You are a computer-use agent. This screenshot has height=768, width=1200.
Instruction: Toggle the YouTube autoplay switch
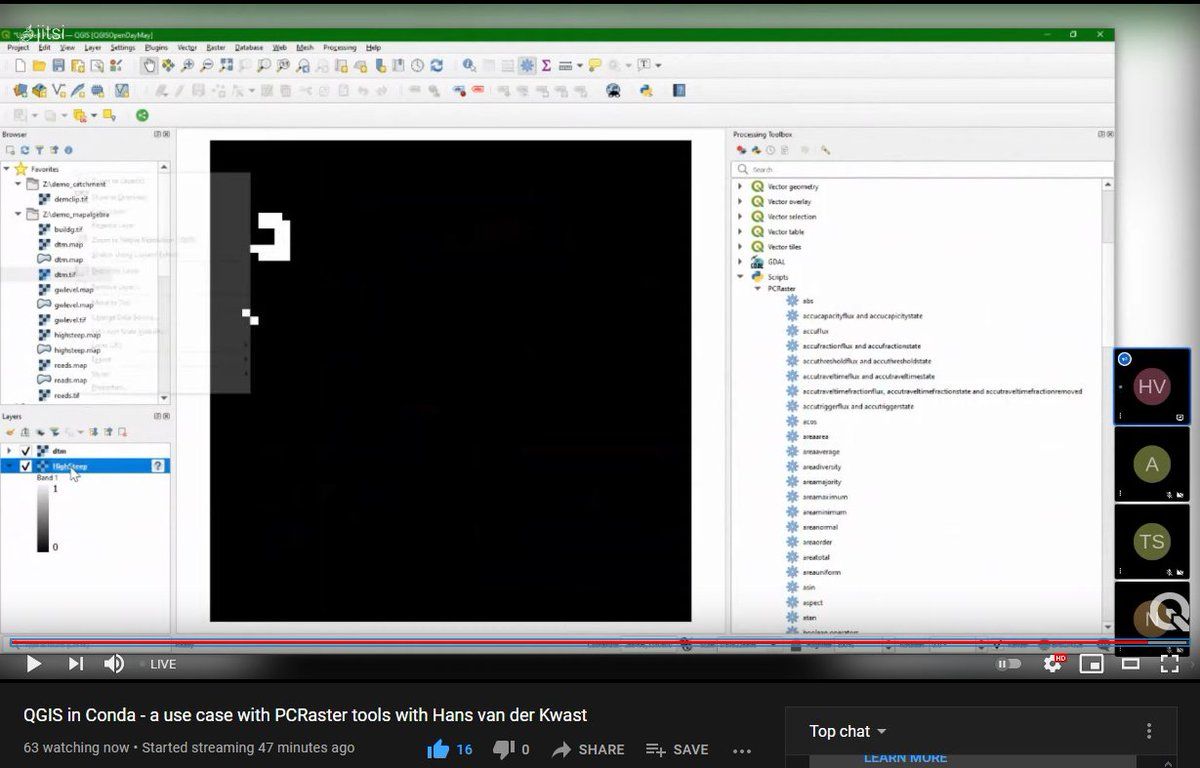[1009, 663]
